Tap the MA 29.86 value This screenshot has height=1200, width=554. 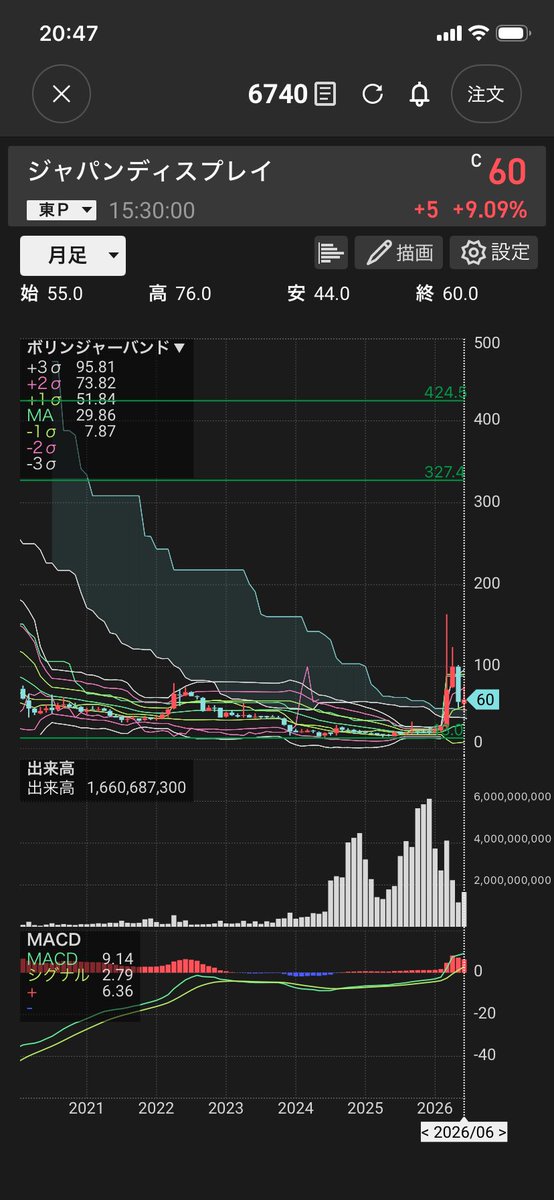click(x=72, y=415)
